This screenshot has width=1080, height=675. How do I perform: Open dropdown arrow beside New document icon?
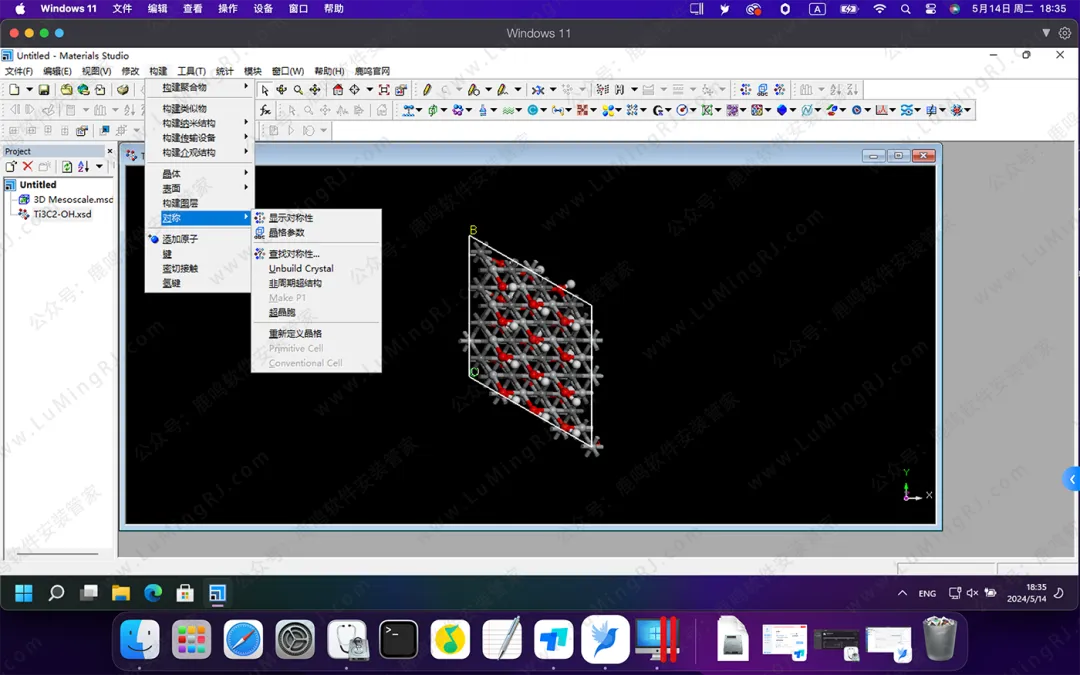coord(29,90)
